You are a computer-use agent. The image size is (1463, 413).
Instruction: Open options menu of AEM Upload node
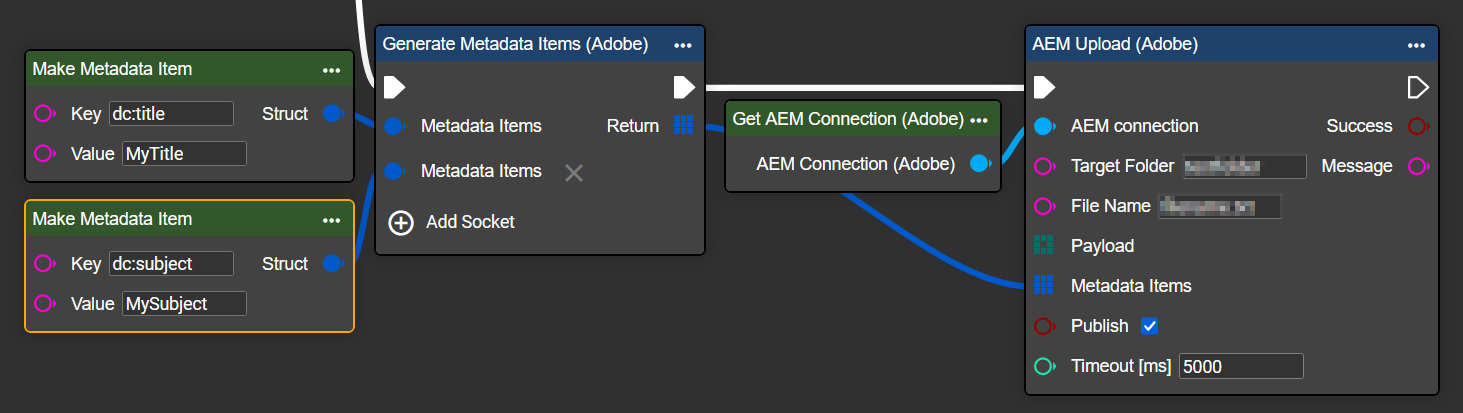(x=1416, y=45)
